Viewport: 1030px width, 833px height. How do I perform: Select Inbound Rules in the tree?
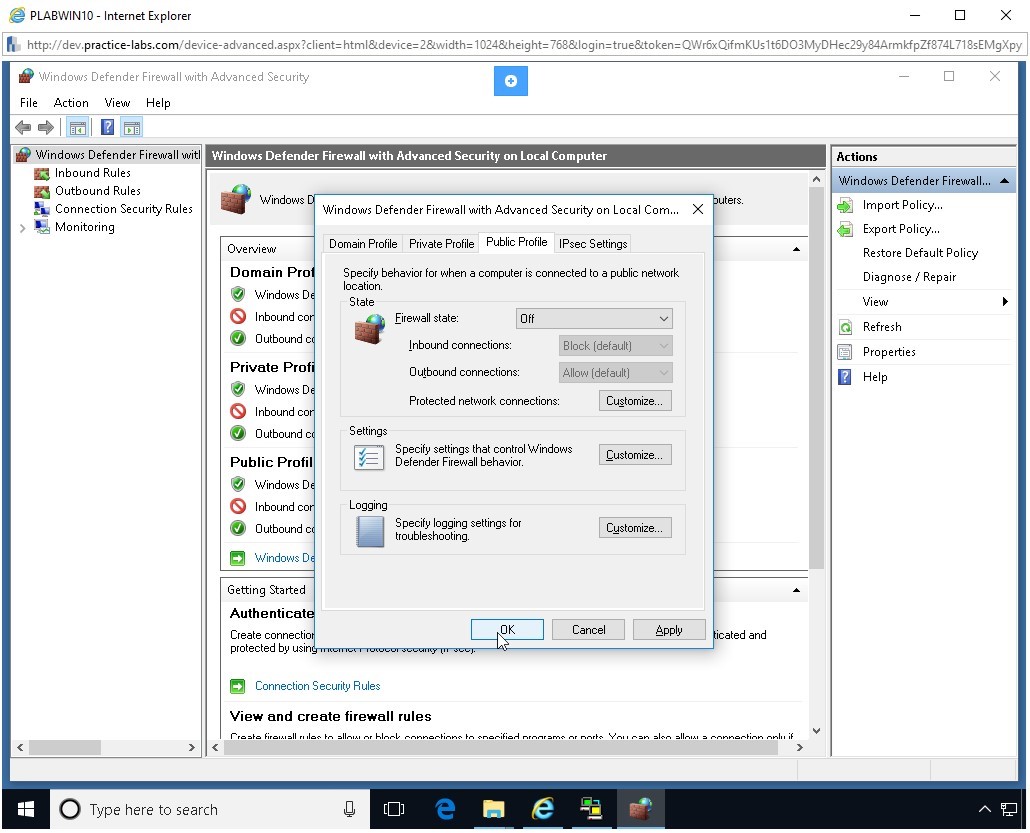coord(92,173)
